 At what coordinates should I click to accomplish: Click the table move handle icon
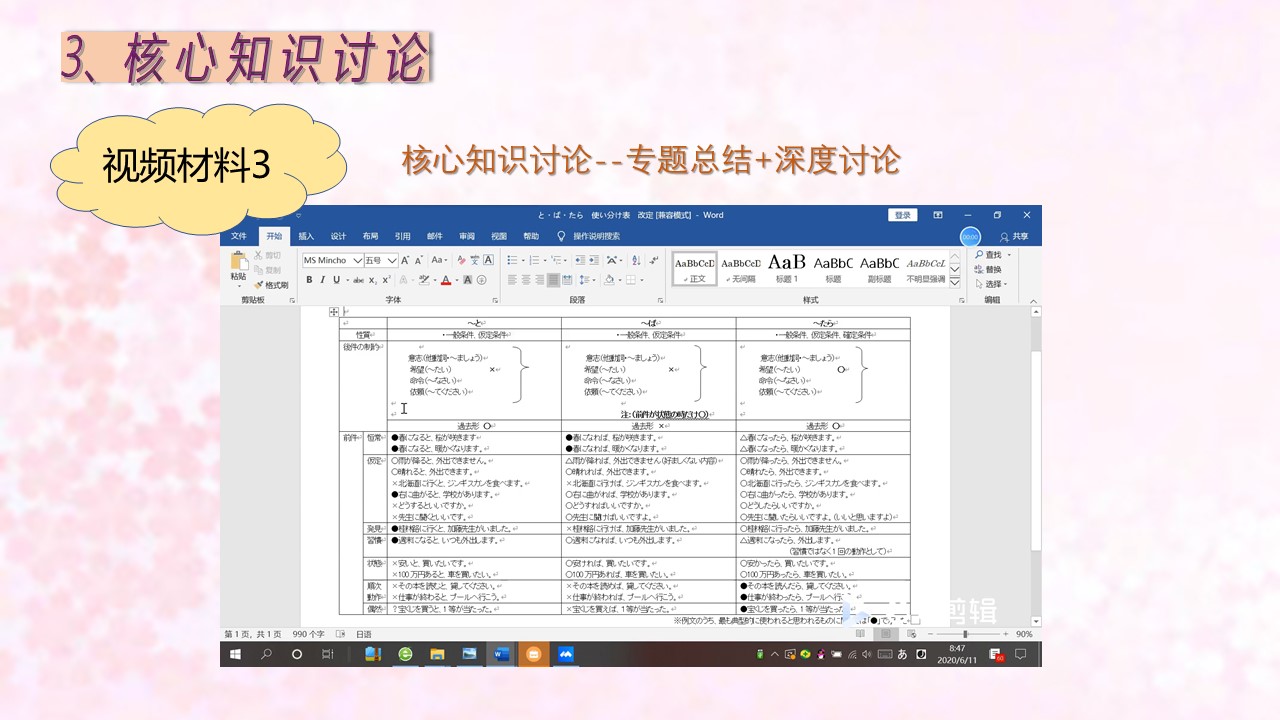pos(334,312)
